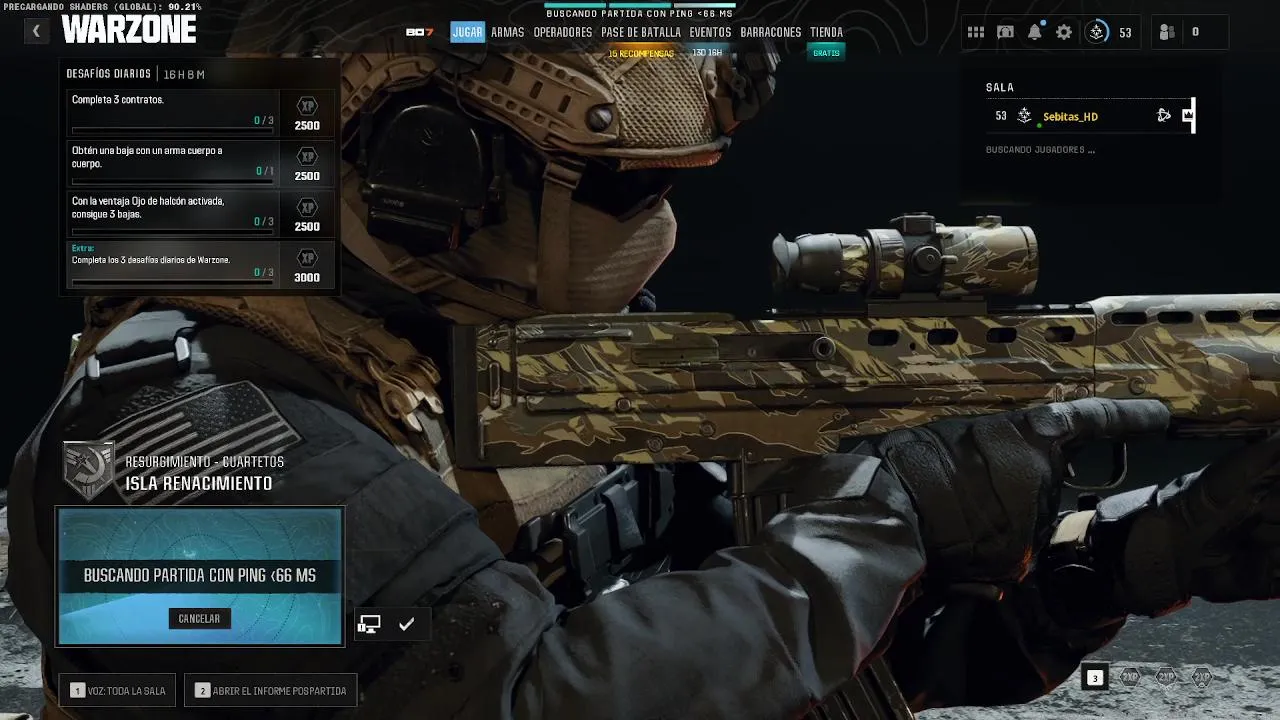Click the party leader crown icon
This screenshot has width=1280, height=720.
pyautogui.click(x=1188, y=115)
